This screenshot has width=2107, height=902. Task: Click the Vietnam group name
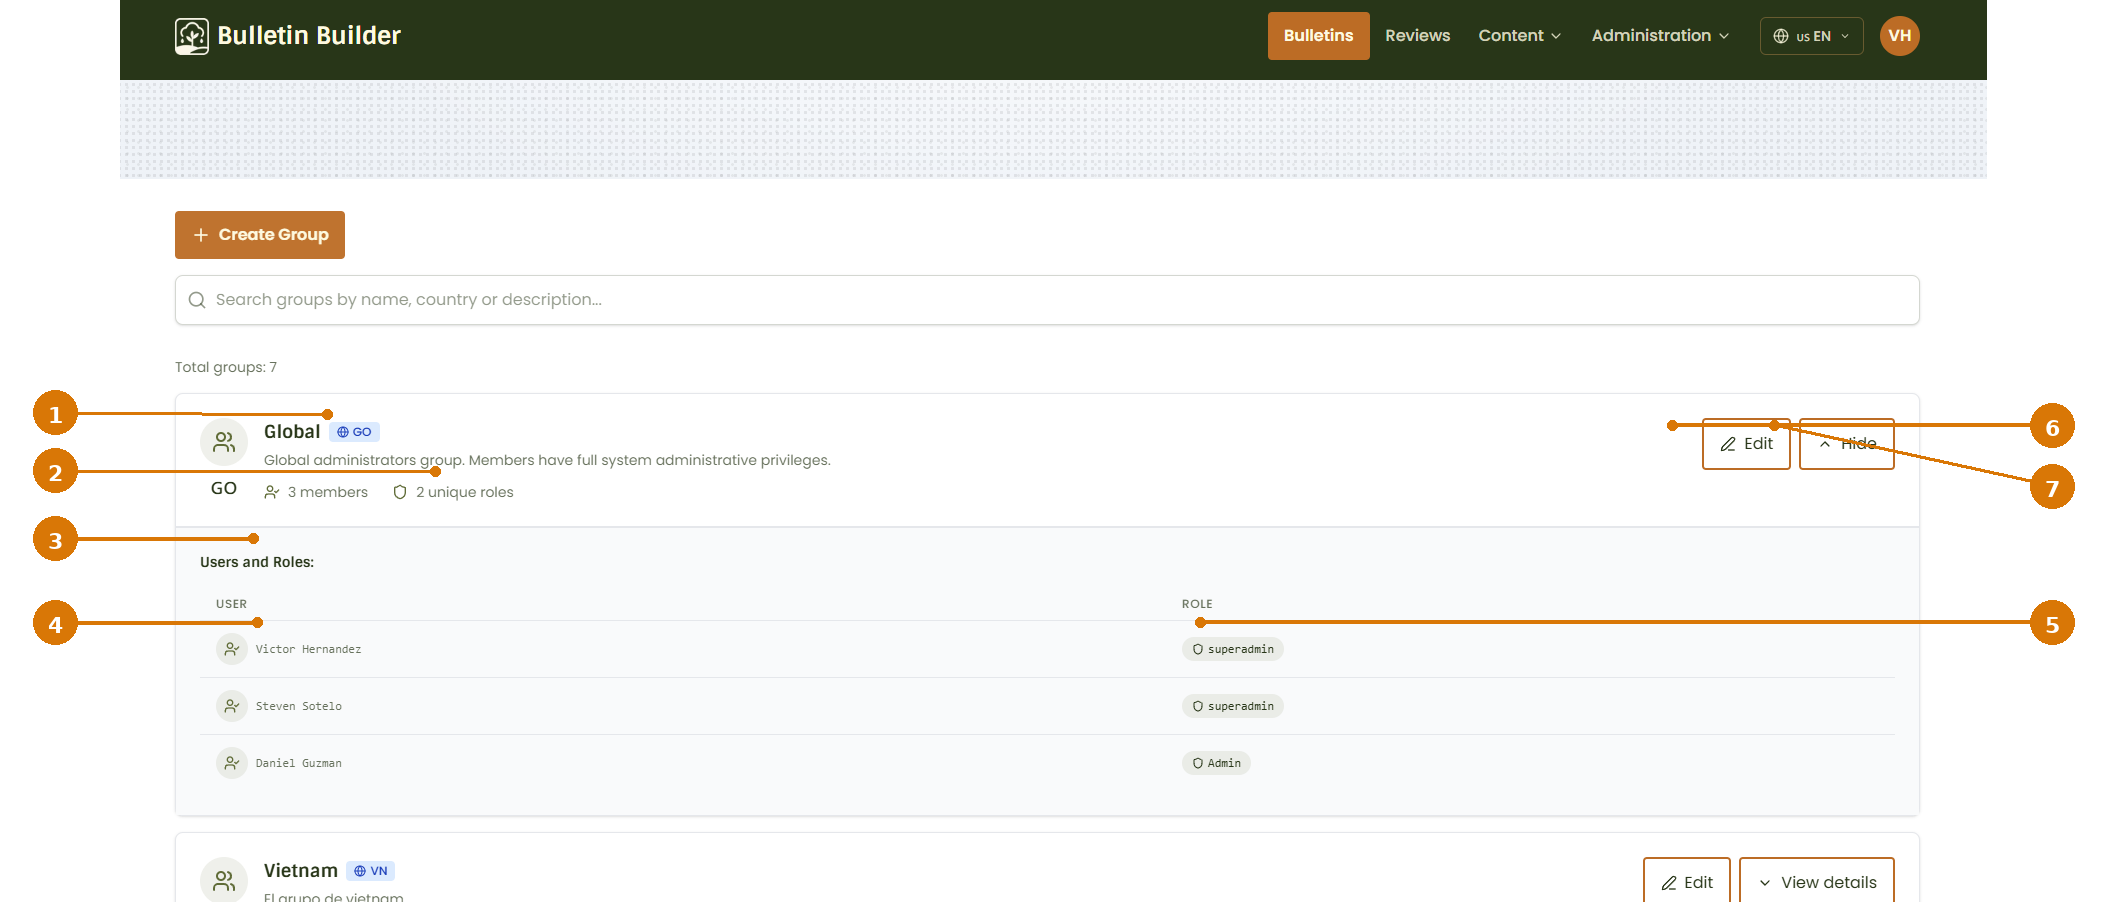tap(301, 871)
